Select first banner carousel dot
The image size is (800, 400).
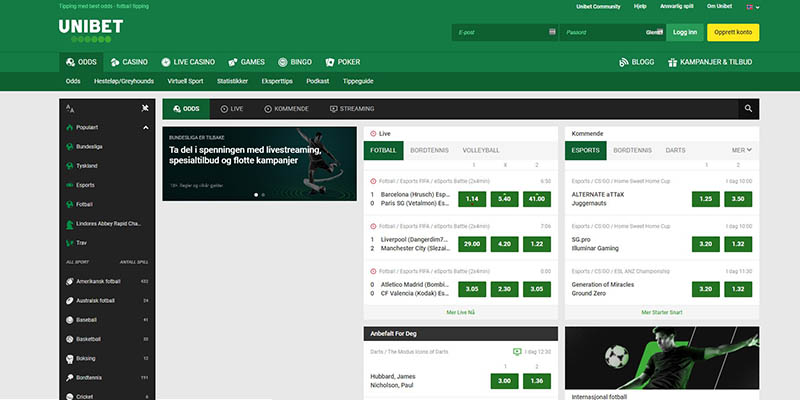coord(256,194)
